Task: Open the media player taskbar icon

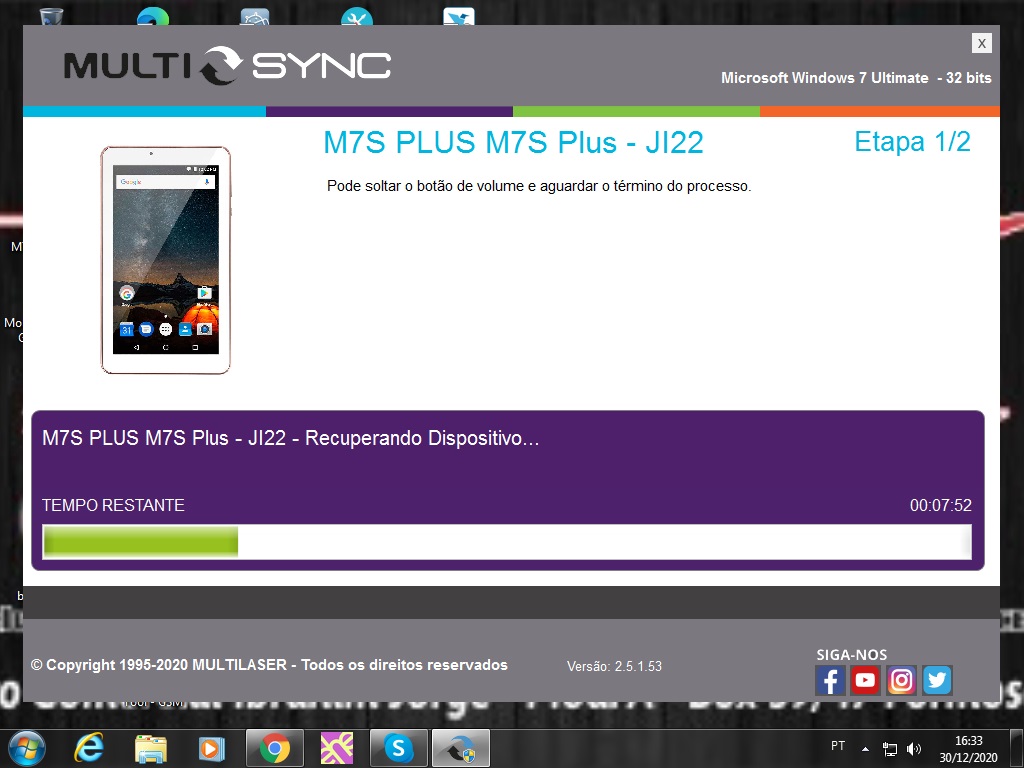Action: [x=212, y=748]
